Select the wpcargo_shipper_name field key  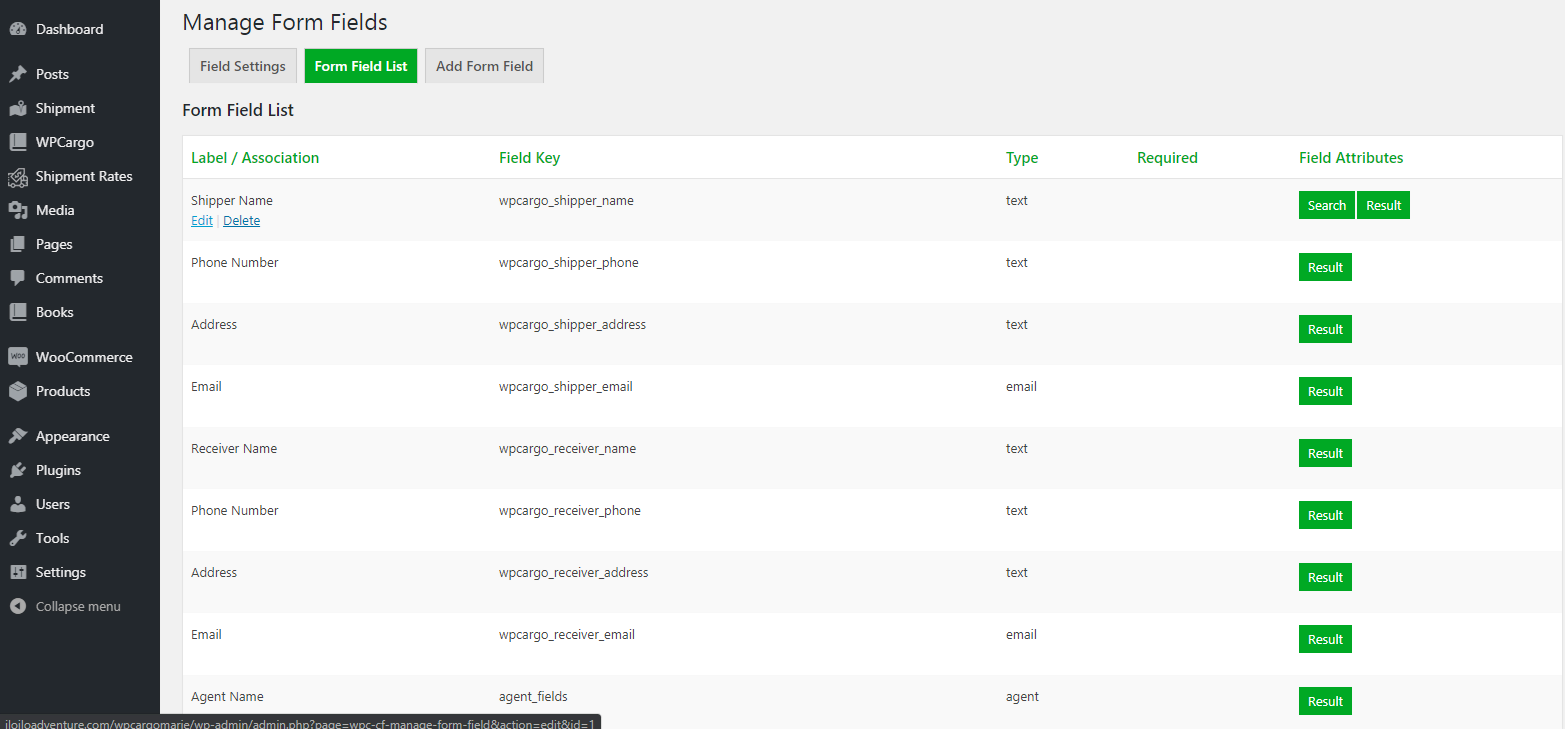[566, 201]
